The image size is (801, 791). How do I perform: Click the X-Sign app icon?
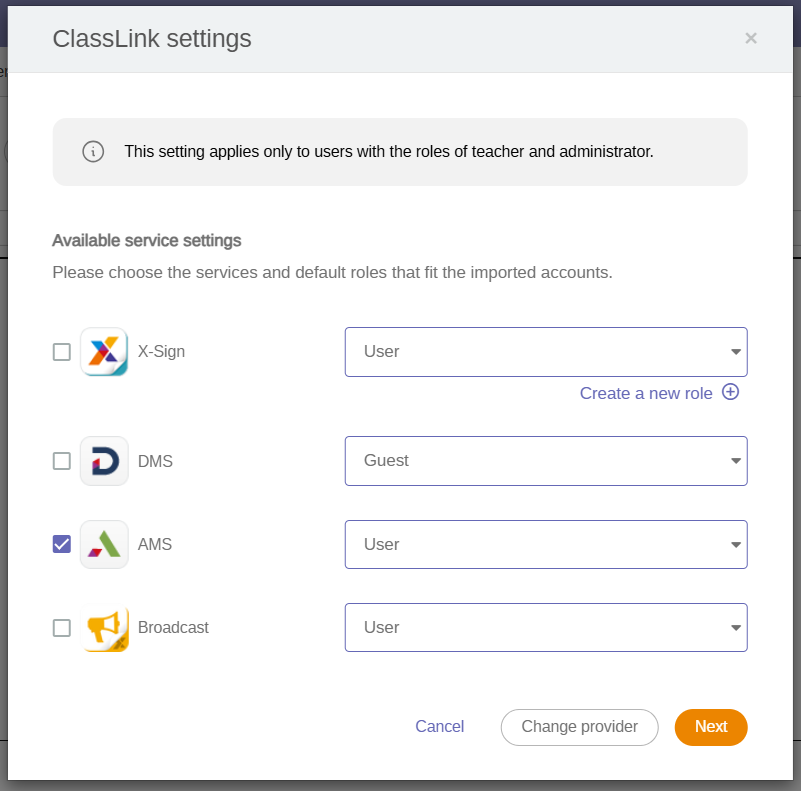pyautogui.click(x=104, y=352)
